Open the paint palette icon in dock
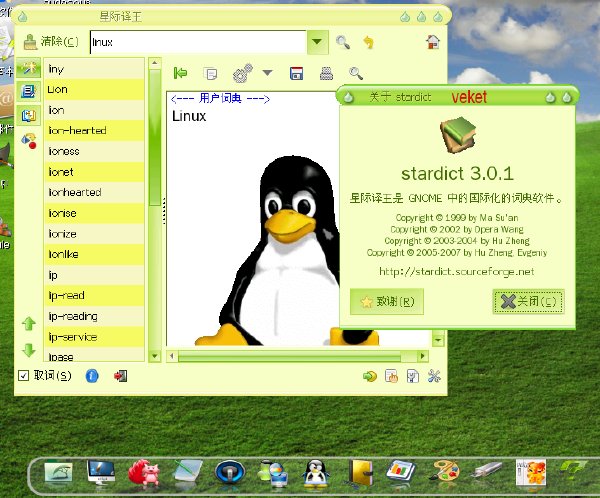This screenshot has height=498, width=600. pyautogui.click(x=444, y=472)
